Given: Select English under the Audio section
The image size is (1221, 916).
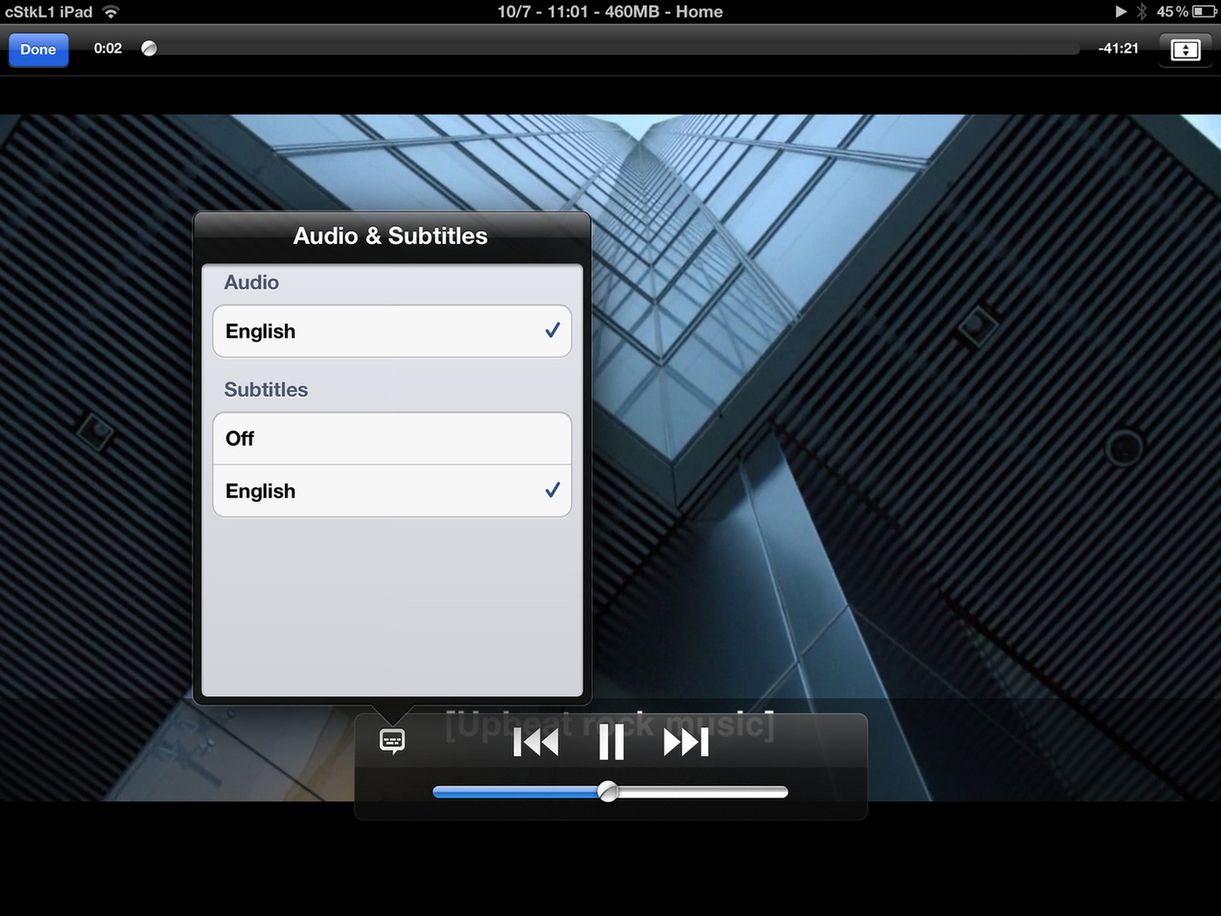Looking at the screenshot, I should (x=391, y=331).
